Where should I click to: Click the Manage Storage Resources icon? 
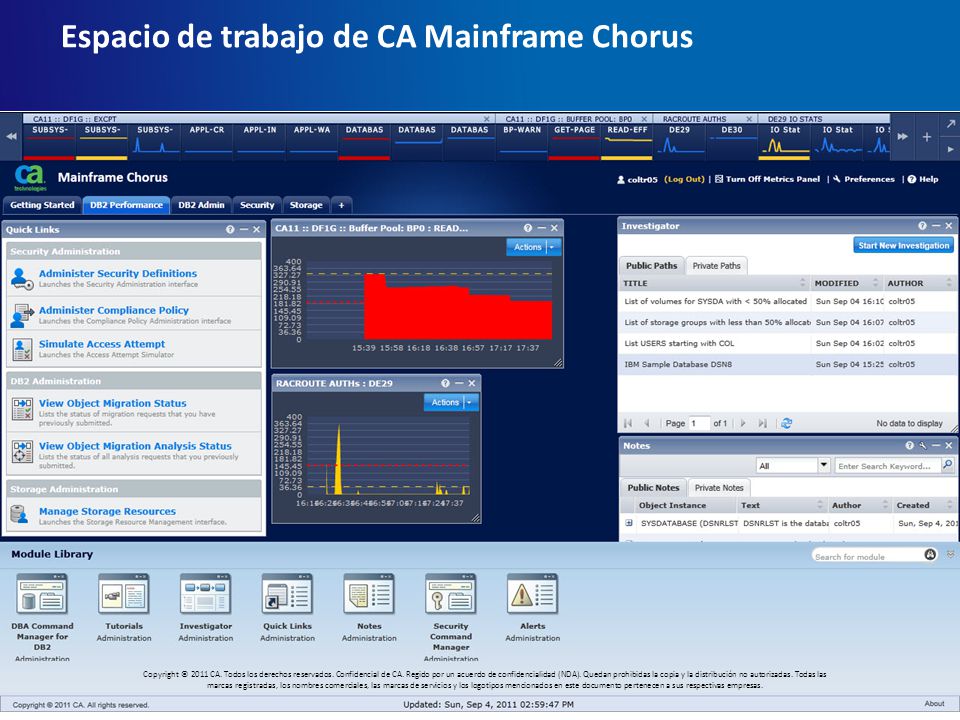pyautogui.click(x=20, y=514)
